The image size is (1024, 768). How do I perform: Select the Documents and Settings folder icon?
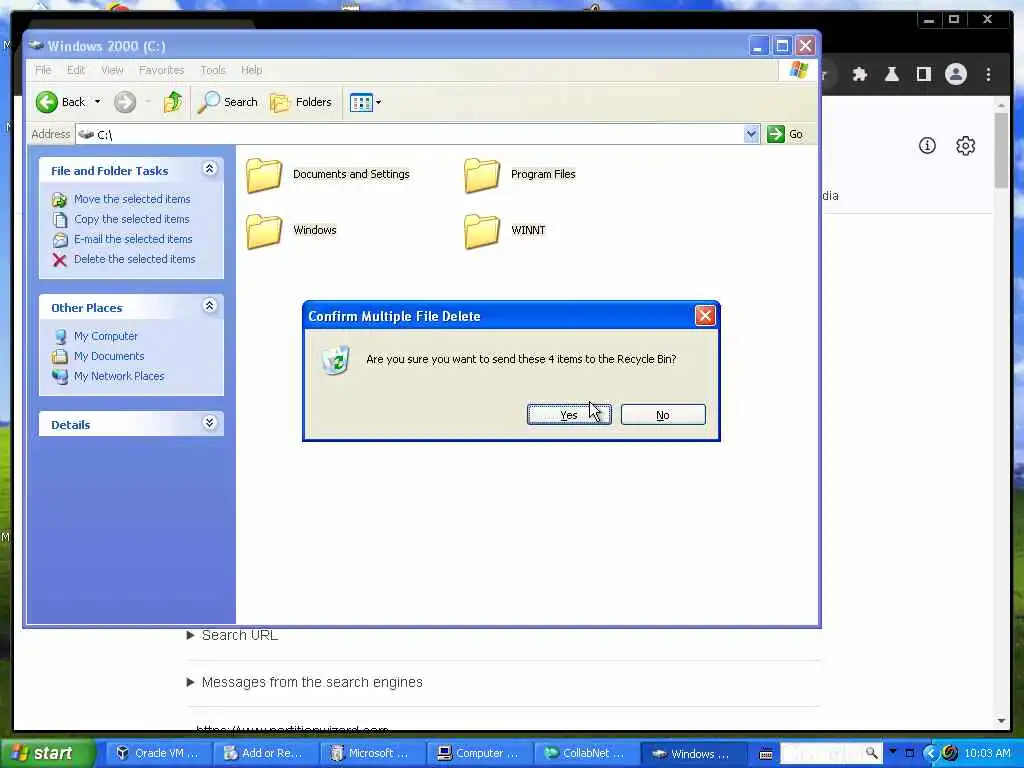coord(264,175)
